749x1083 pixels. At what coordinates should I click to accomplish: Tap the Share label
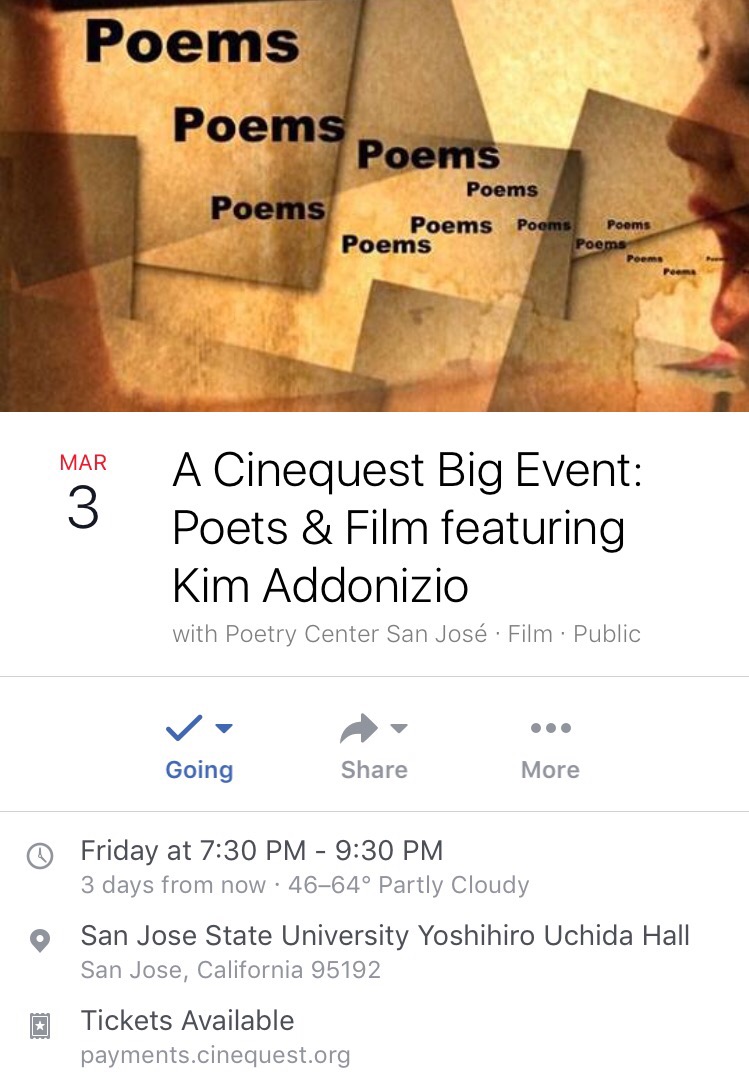374,770
